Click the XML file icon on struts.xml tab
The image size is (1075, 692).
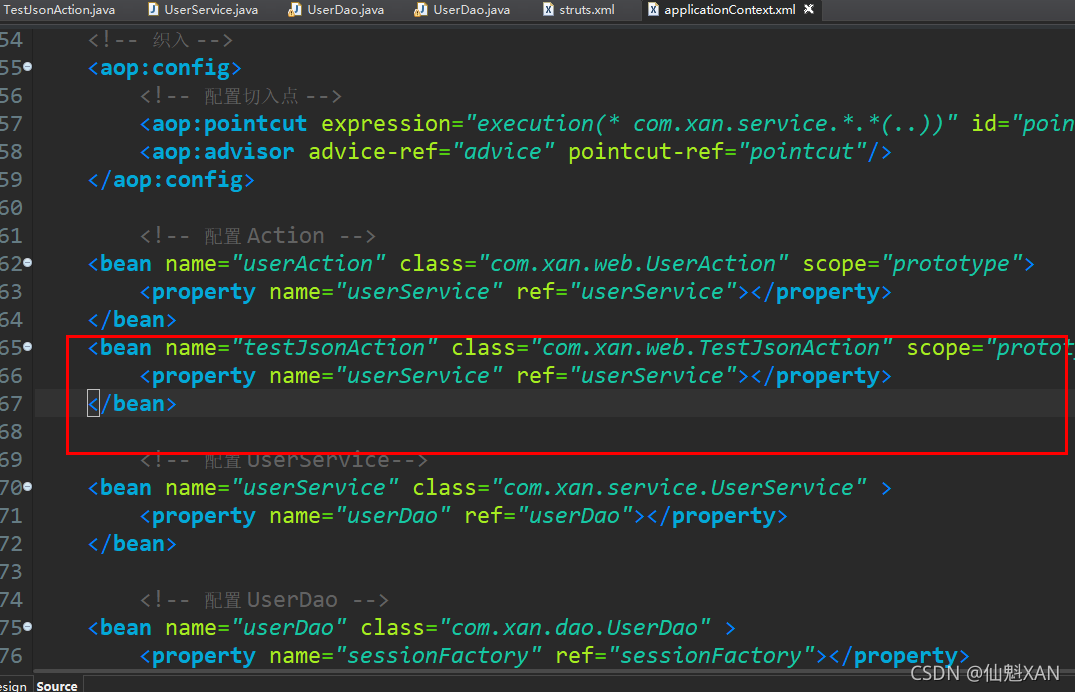[x=548, y=10]
